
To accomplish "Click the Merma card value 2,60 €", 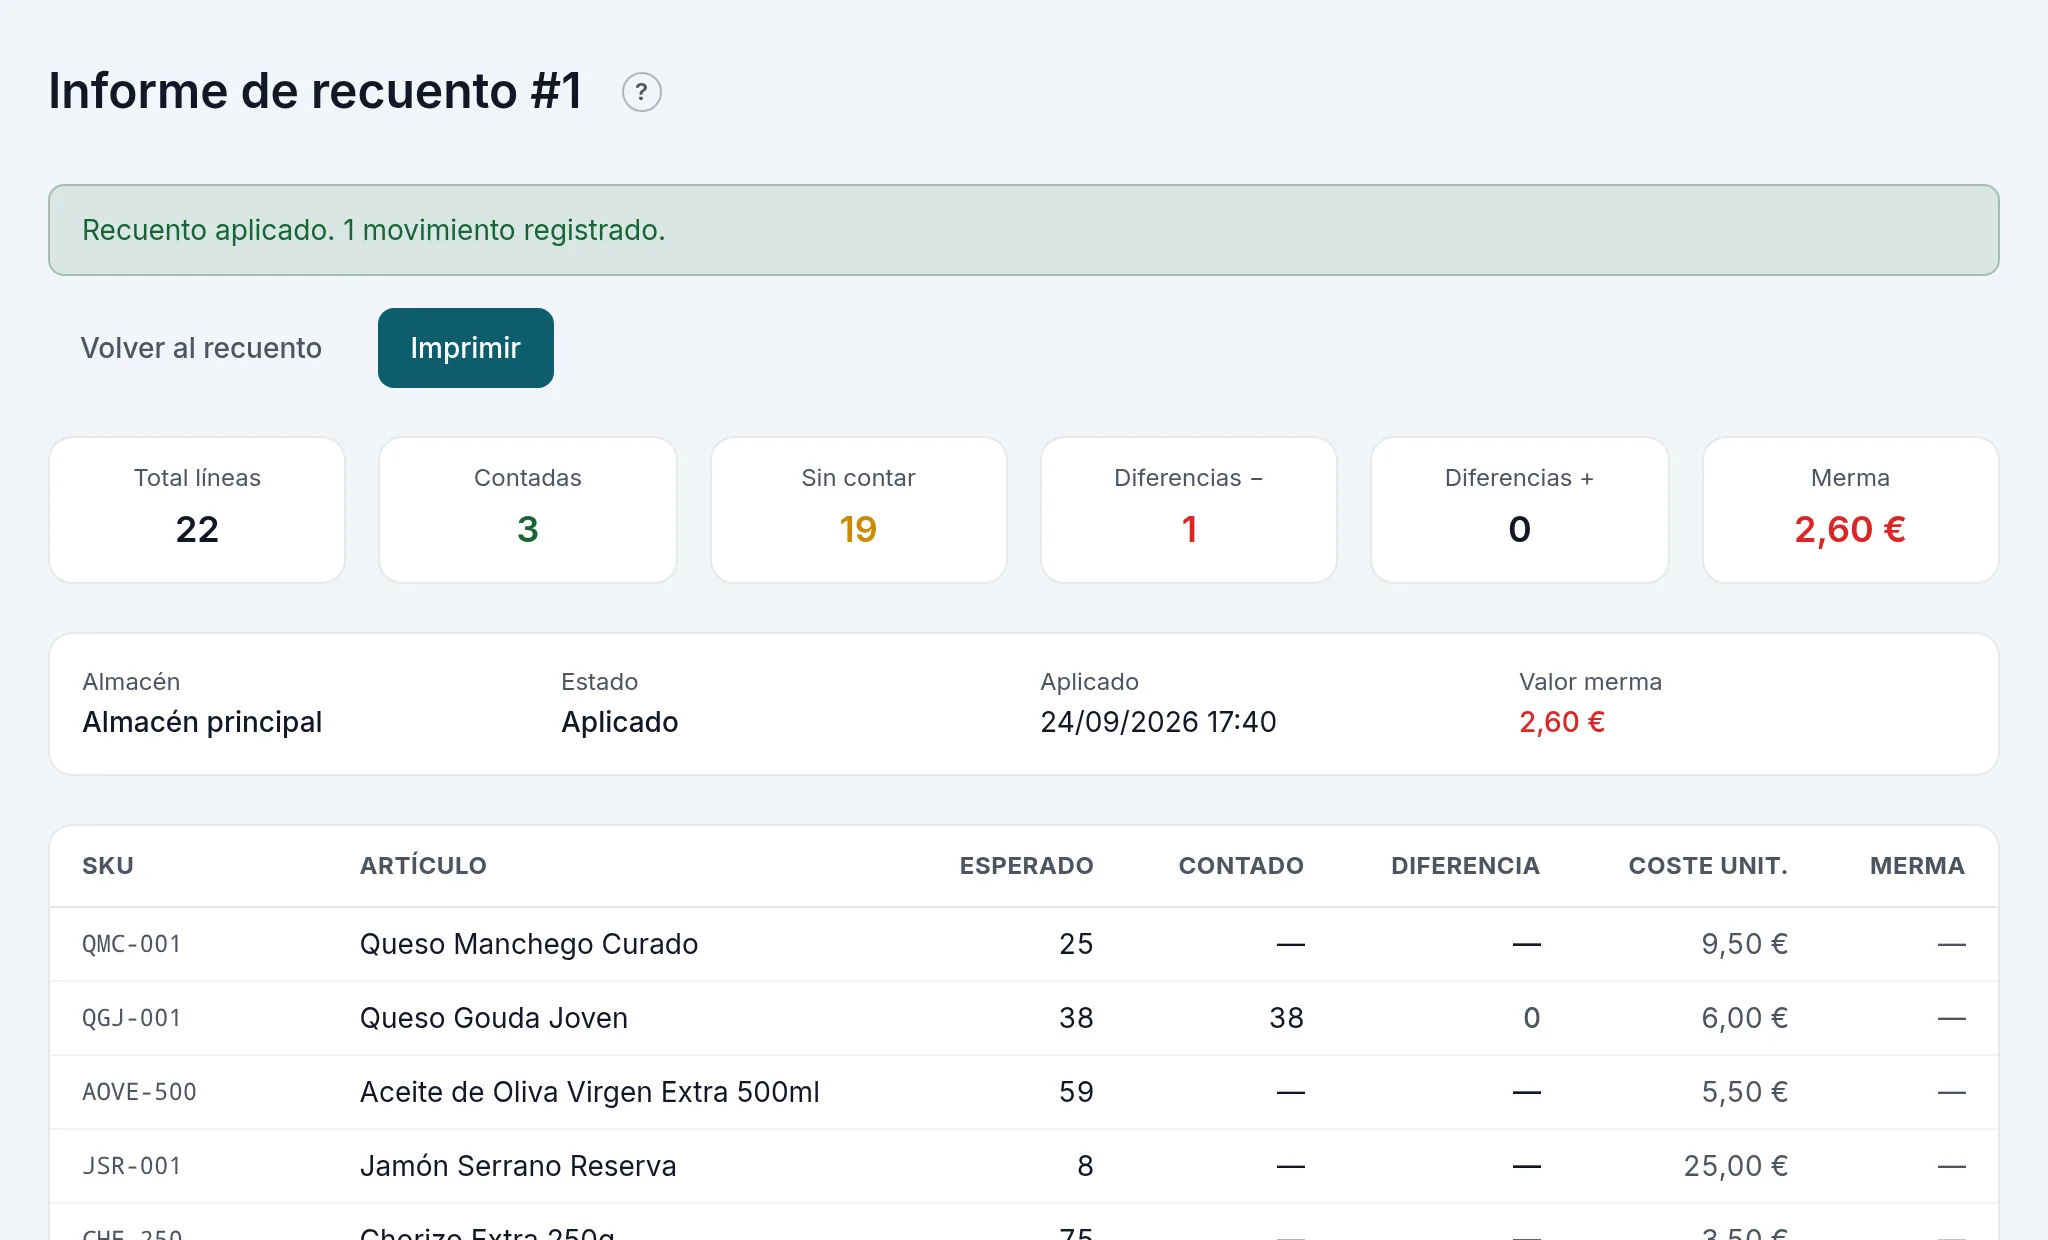I will tap(1850, 529).
